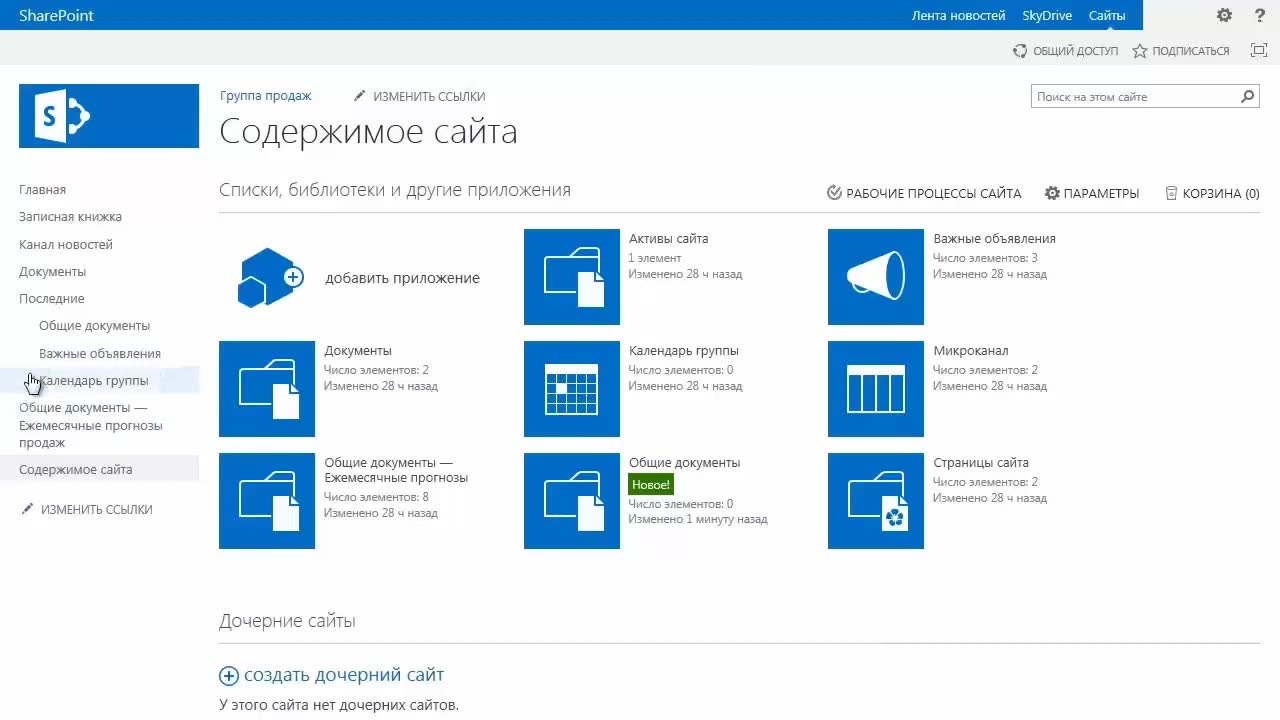Open Записная книжка in left navigation

coord(70,216)
